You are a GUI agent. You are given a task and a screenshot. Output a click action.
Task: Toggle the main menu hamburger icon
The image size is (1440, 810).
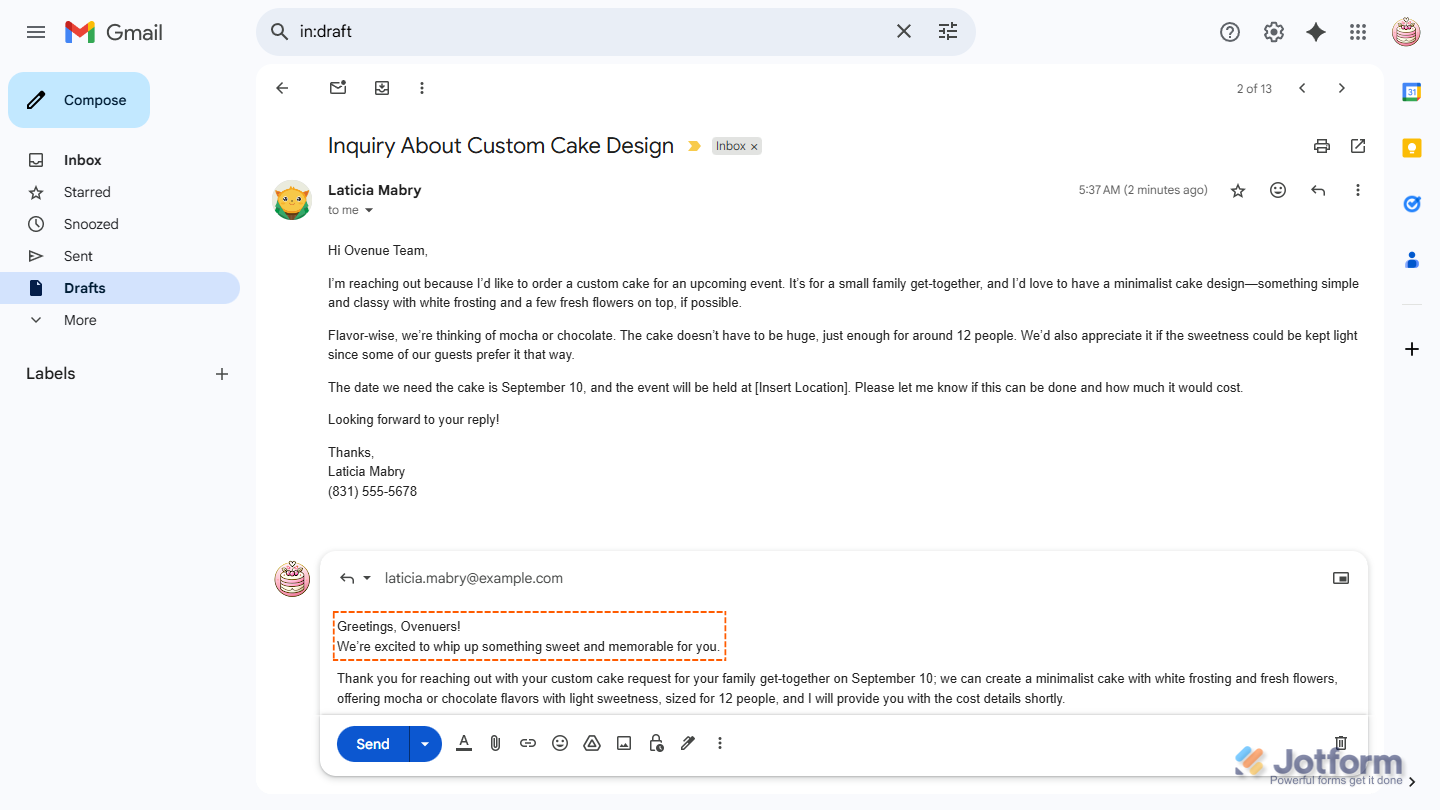click(x=36, y=32)
